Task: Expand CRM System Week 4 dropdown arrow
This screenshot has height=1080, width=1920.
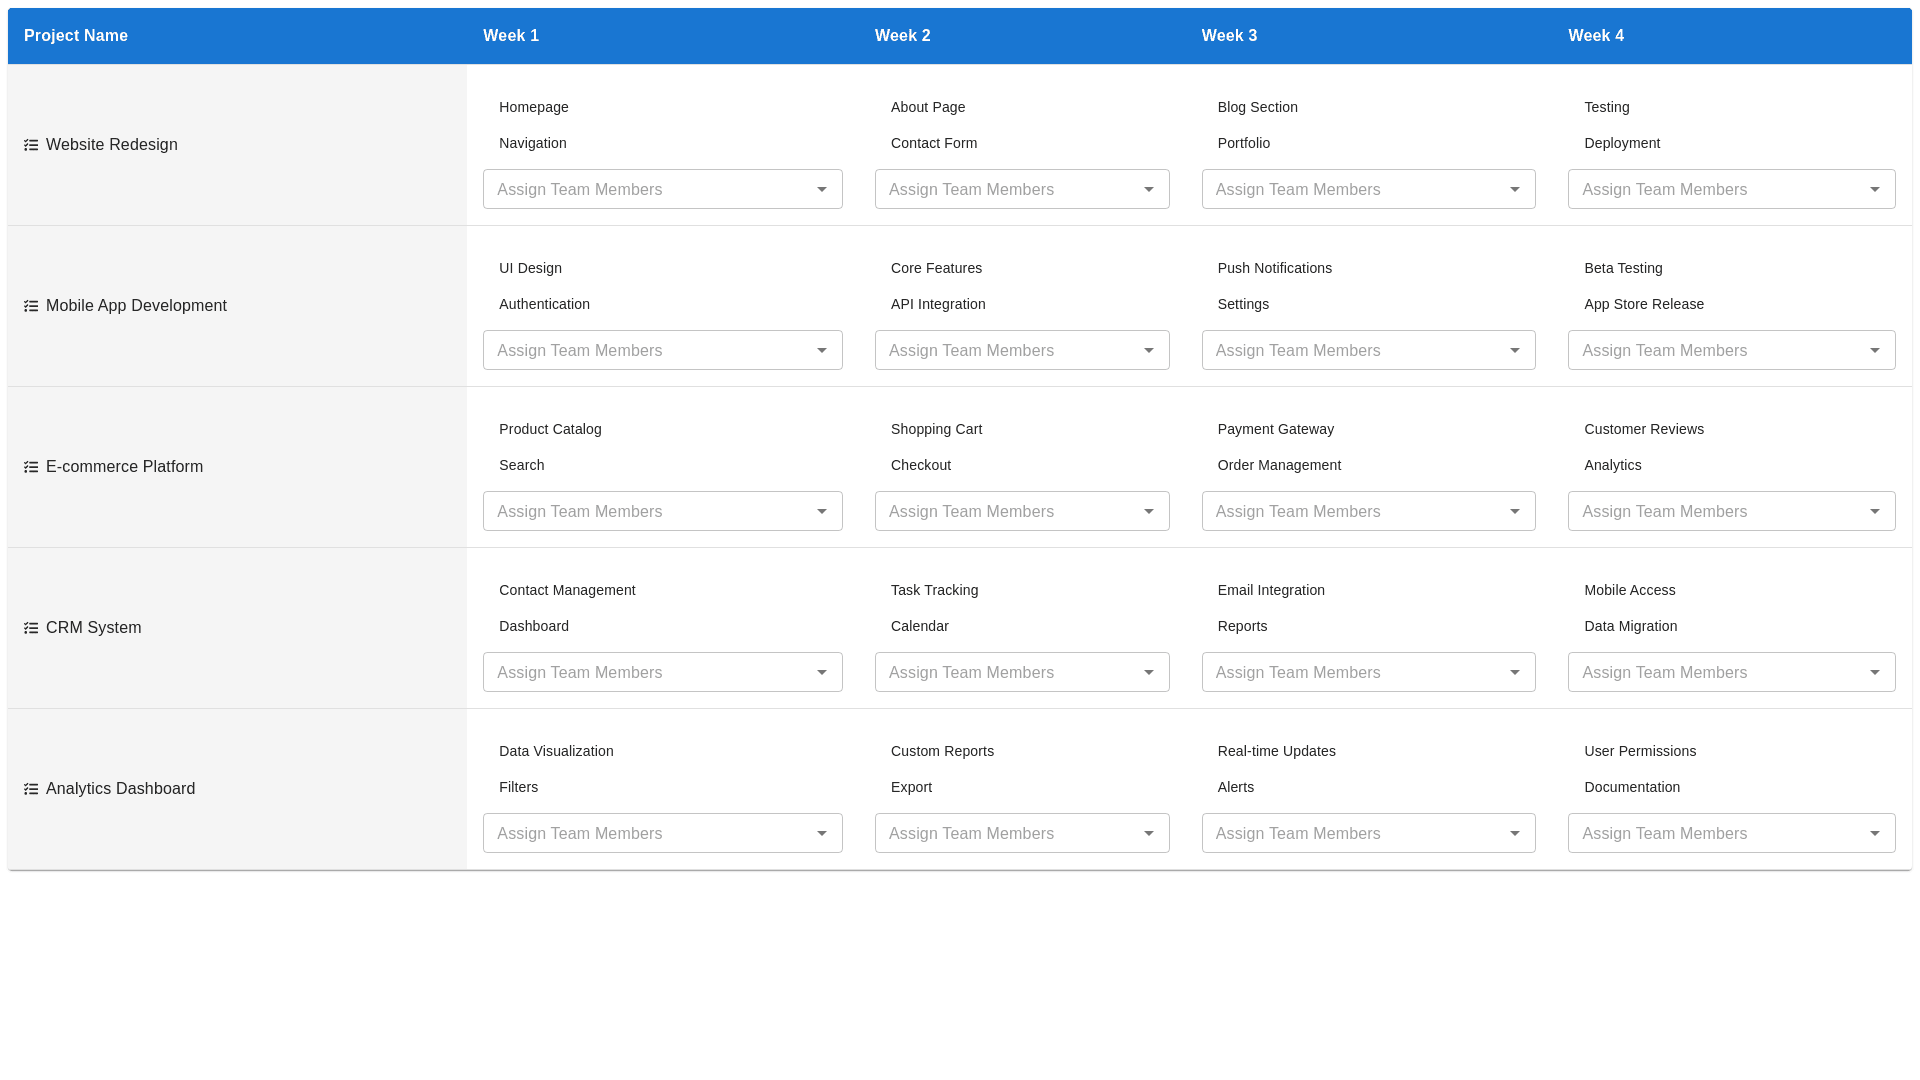Action: pos(1874,672)
